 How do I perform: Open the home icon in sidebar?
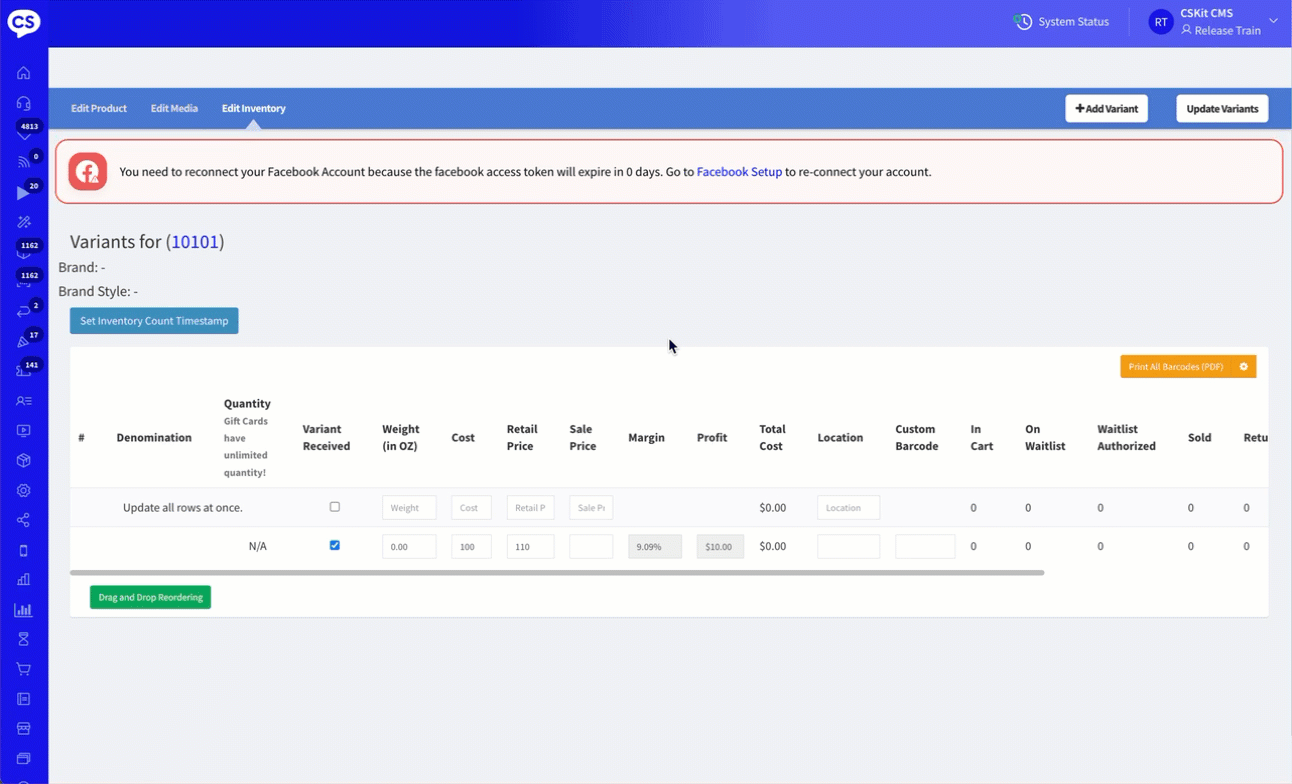[23, 73]
